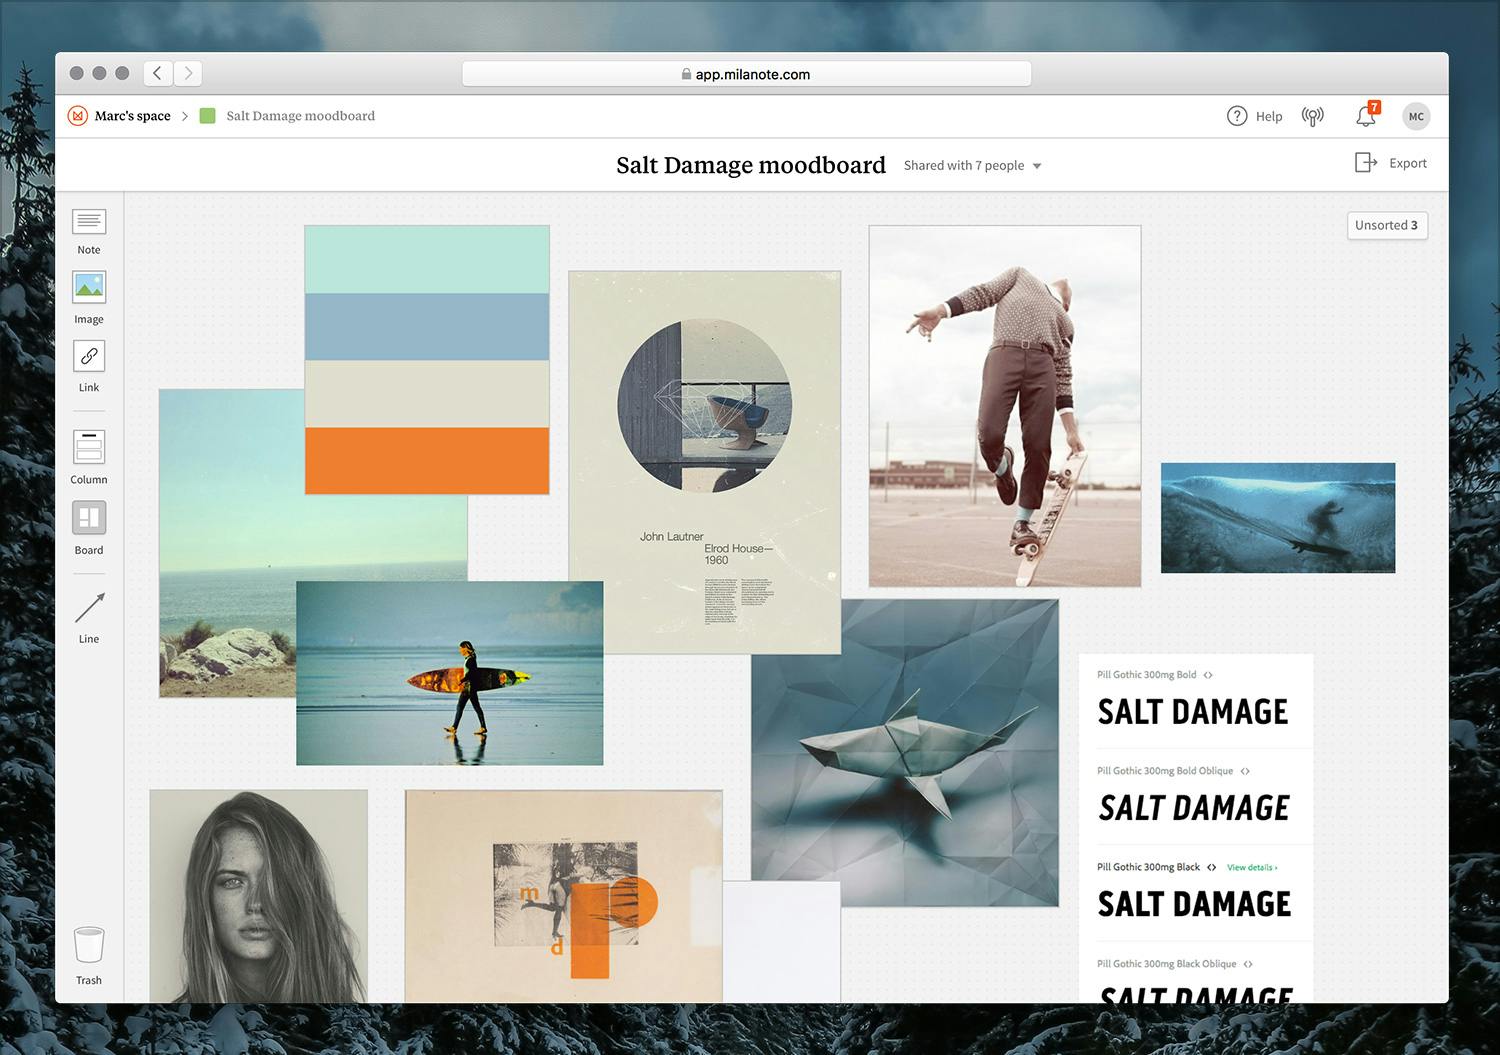Select the surfer with surfboard image
This screenshot has height=1055, width=1500.
point(450,673)
